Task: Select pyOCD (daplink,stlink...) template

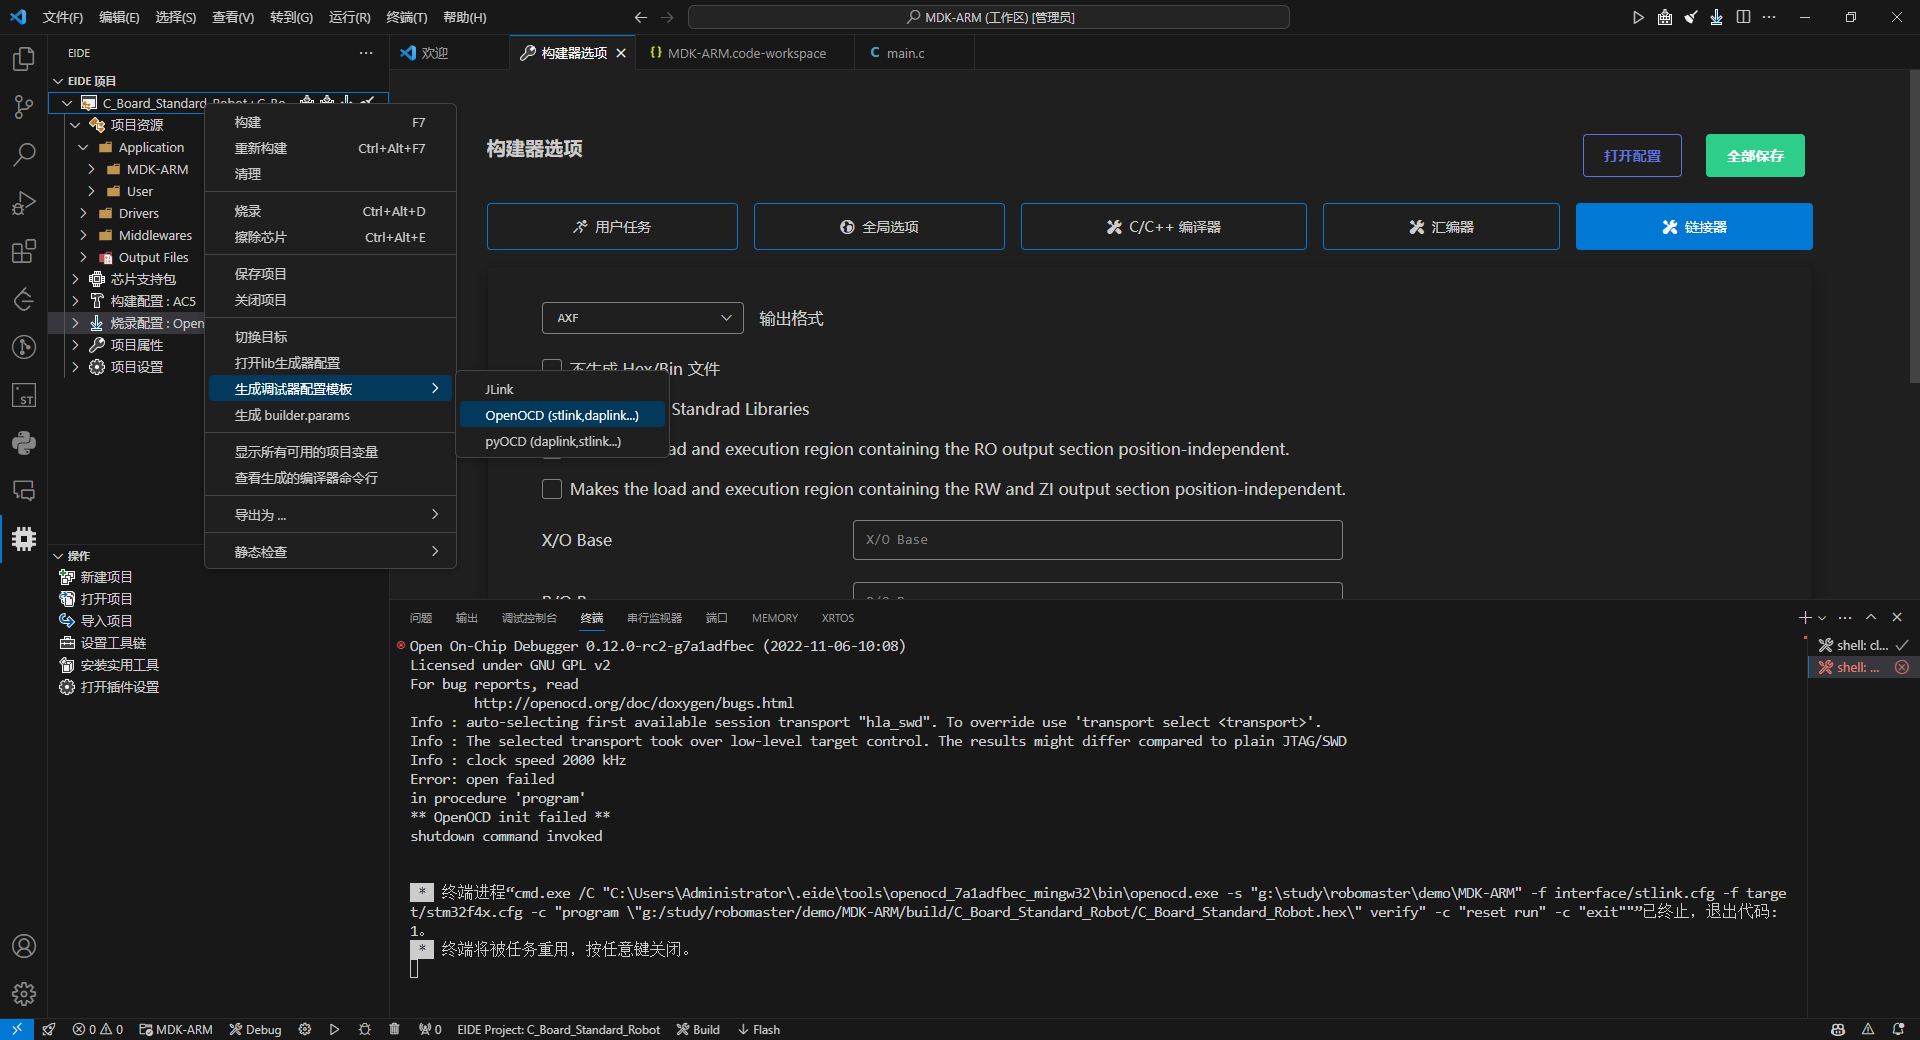Action: click(x=562, y=441)
